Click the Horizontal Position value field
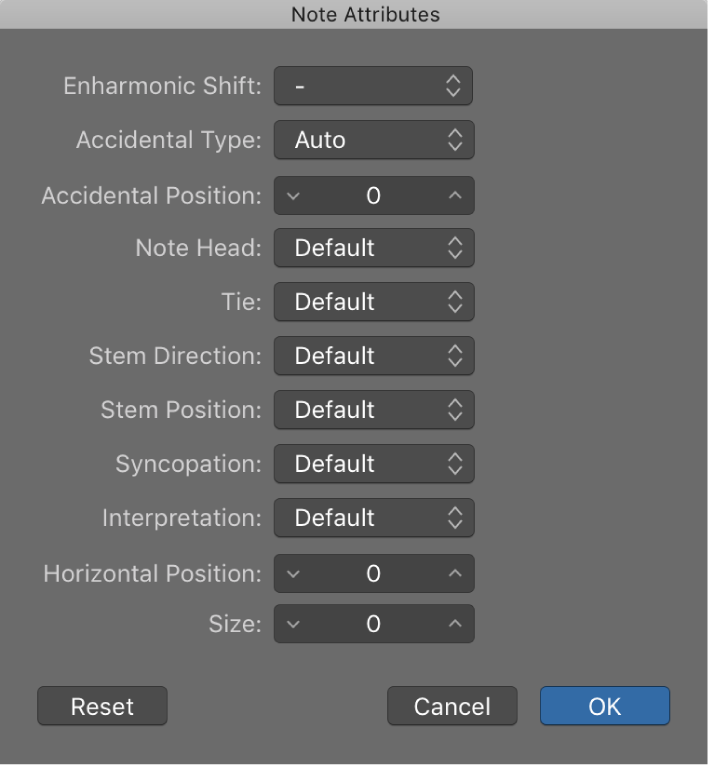The width and height of the screenshot is (710, 766). pos(374,574)
